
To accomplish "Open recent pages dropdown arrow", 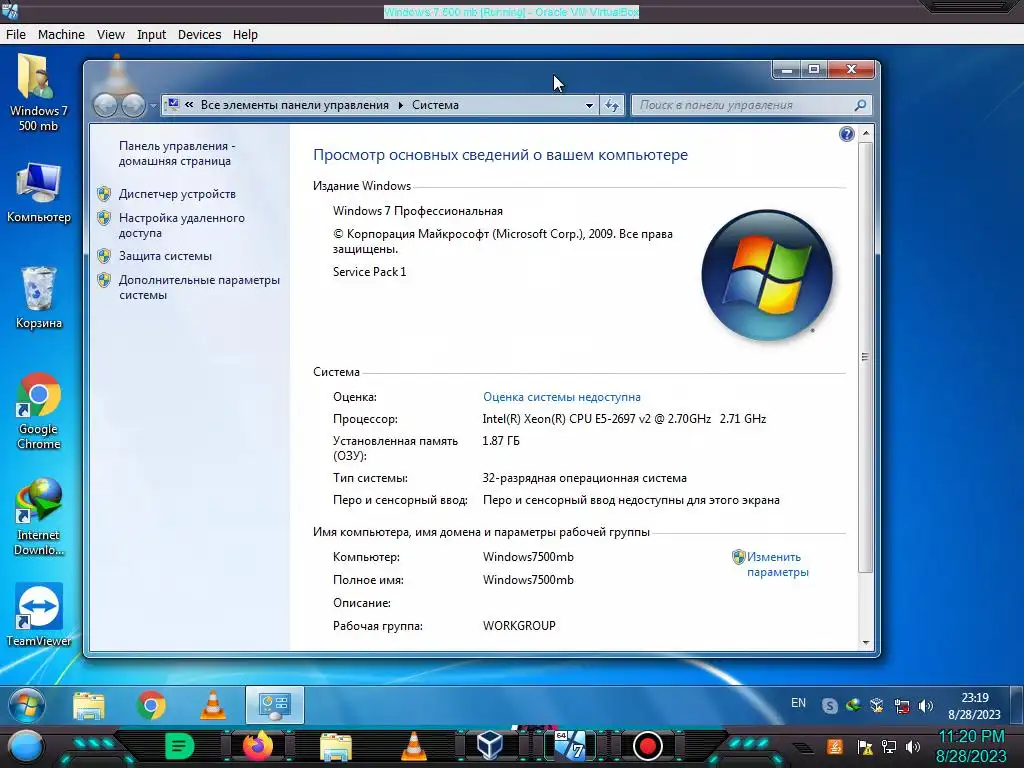I will click(x=153, y=105).
